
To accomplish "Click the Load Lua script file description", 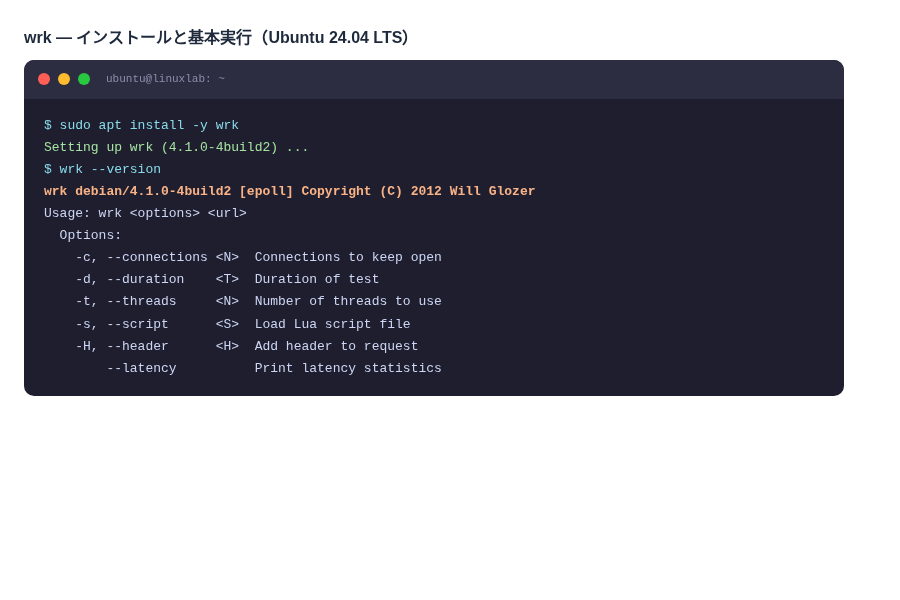I will click(x=333, y=324).
